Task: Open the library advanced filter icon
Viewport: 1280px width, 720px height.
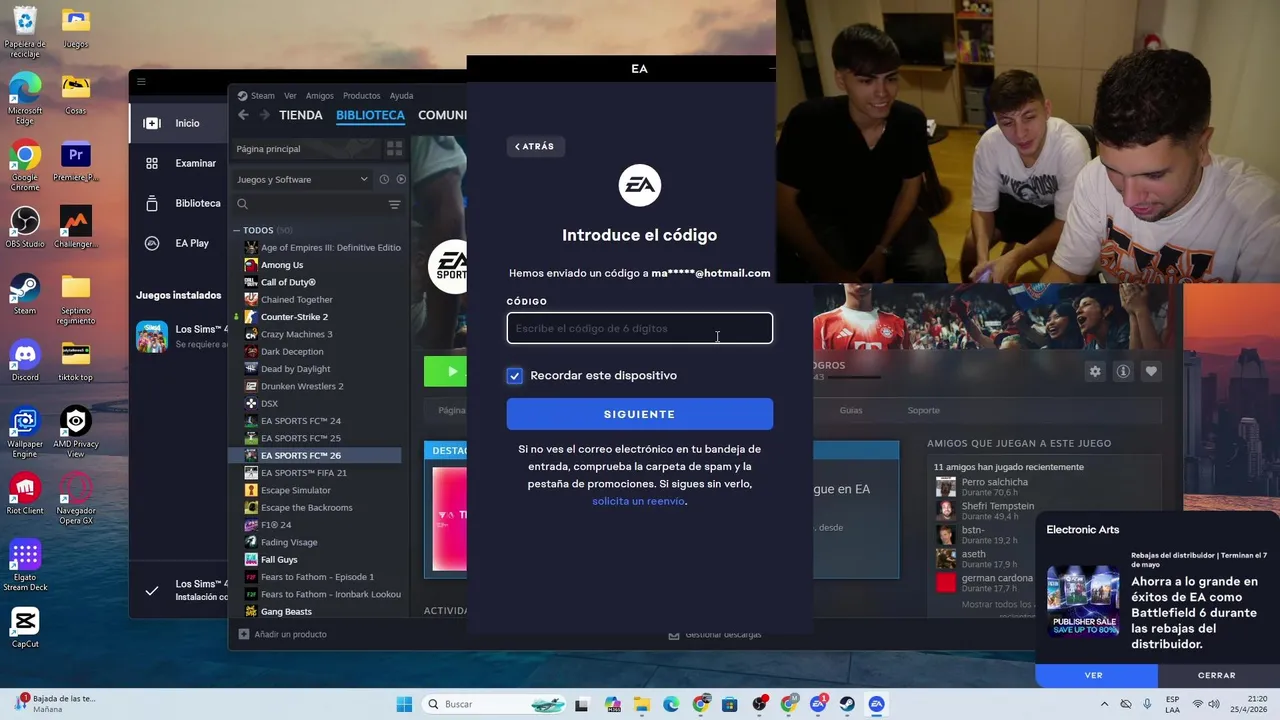Action: [x=394, y=204]
